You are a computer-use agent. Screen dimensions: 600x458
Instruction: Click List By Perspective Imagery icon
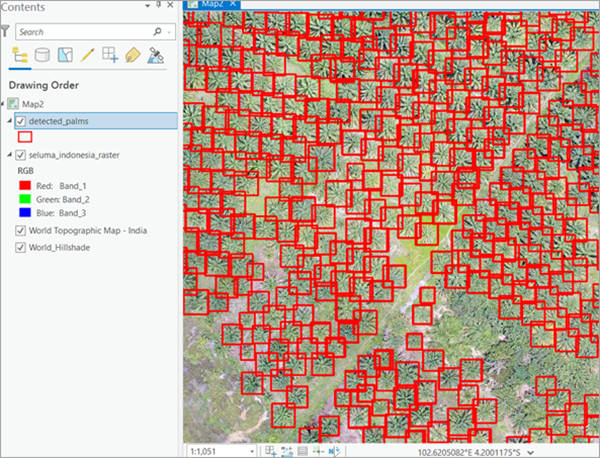155,55
